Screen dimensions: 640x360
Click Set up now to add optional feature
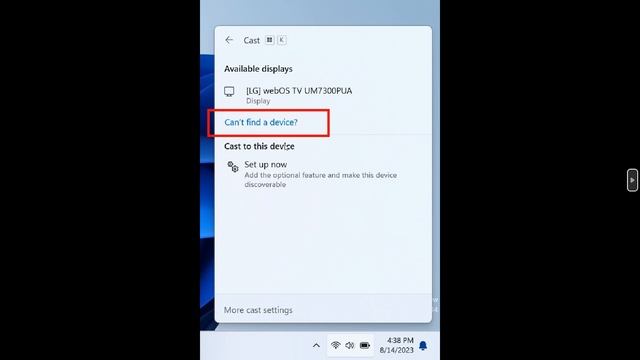click(x=322, y=174)
